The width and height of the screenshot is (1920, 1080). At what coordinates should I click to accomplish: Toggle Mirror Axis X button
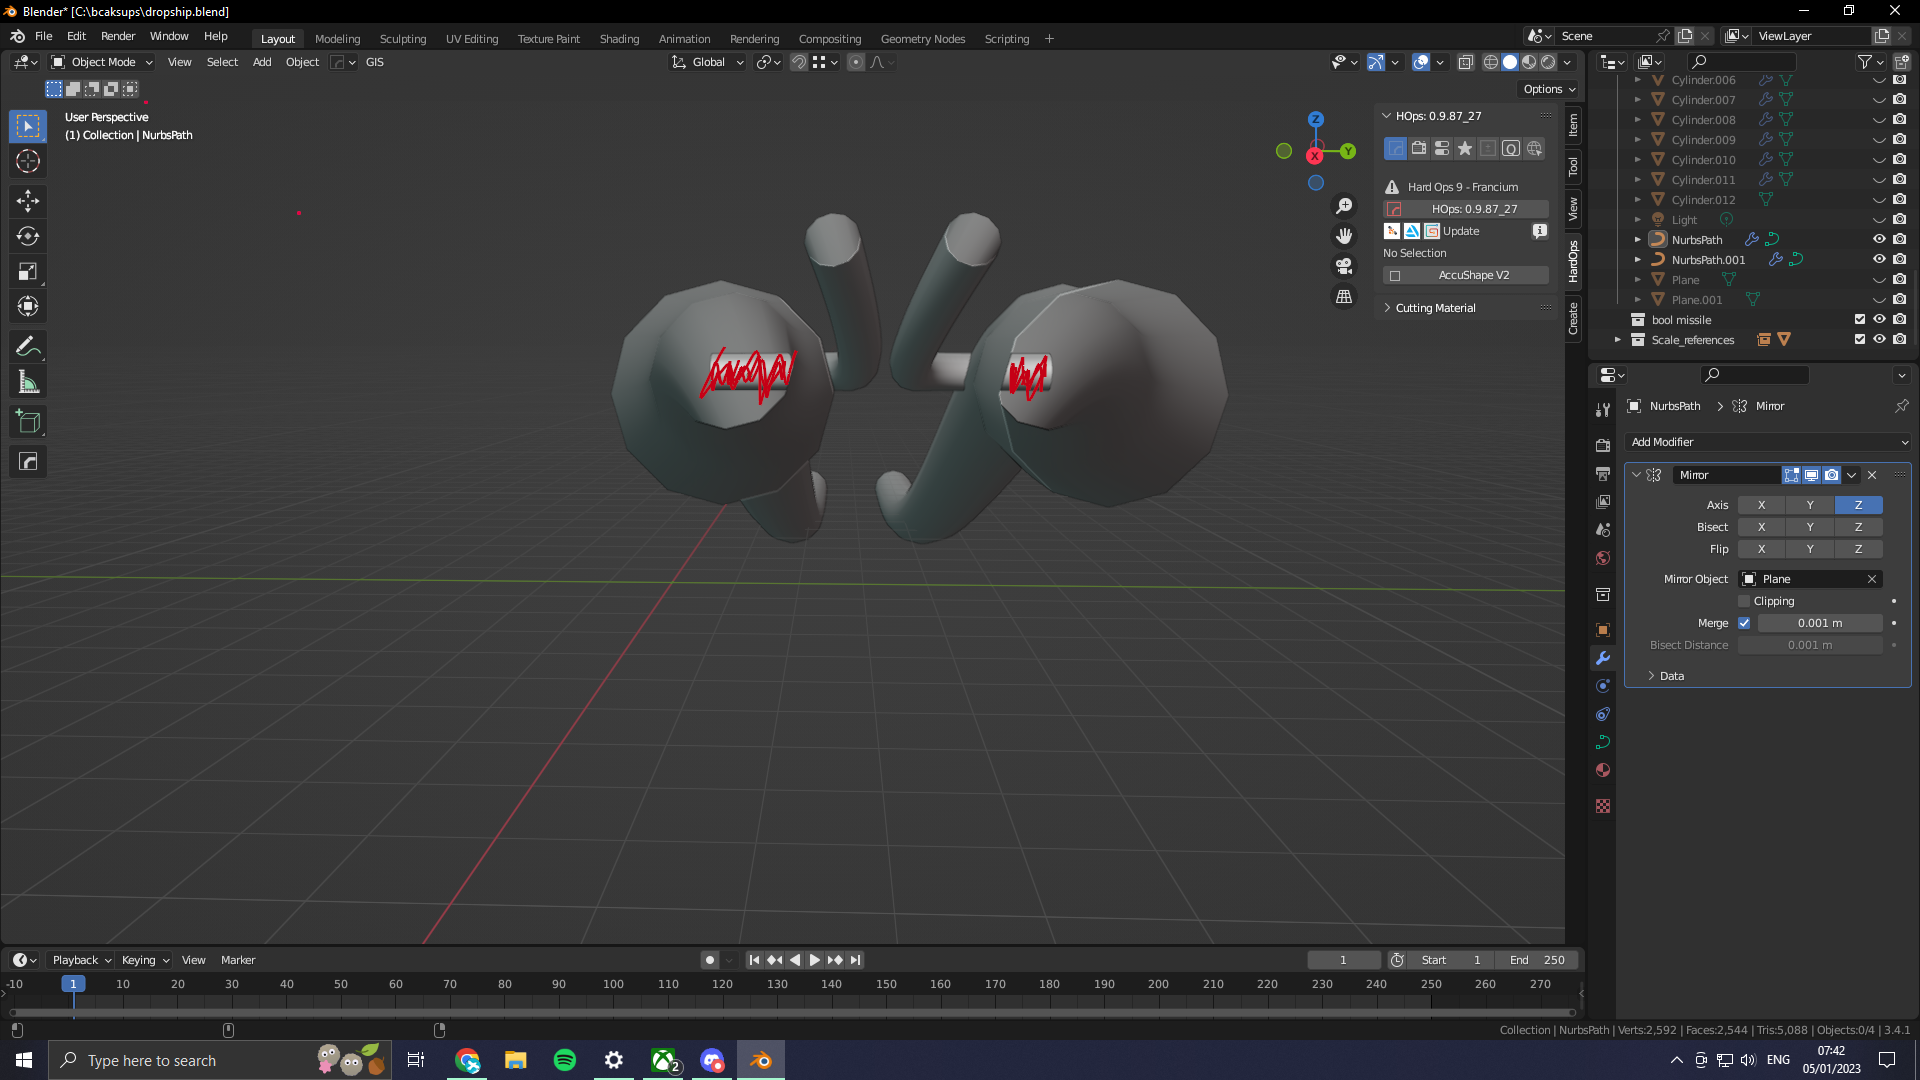tap(1761, 505)
